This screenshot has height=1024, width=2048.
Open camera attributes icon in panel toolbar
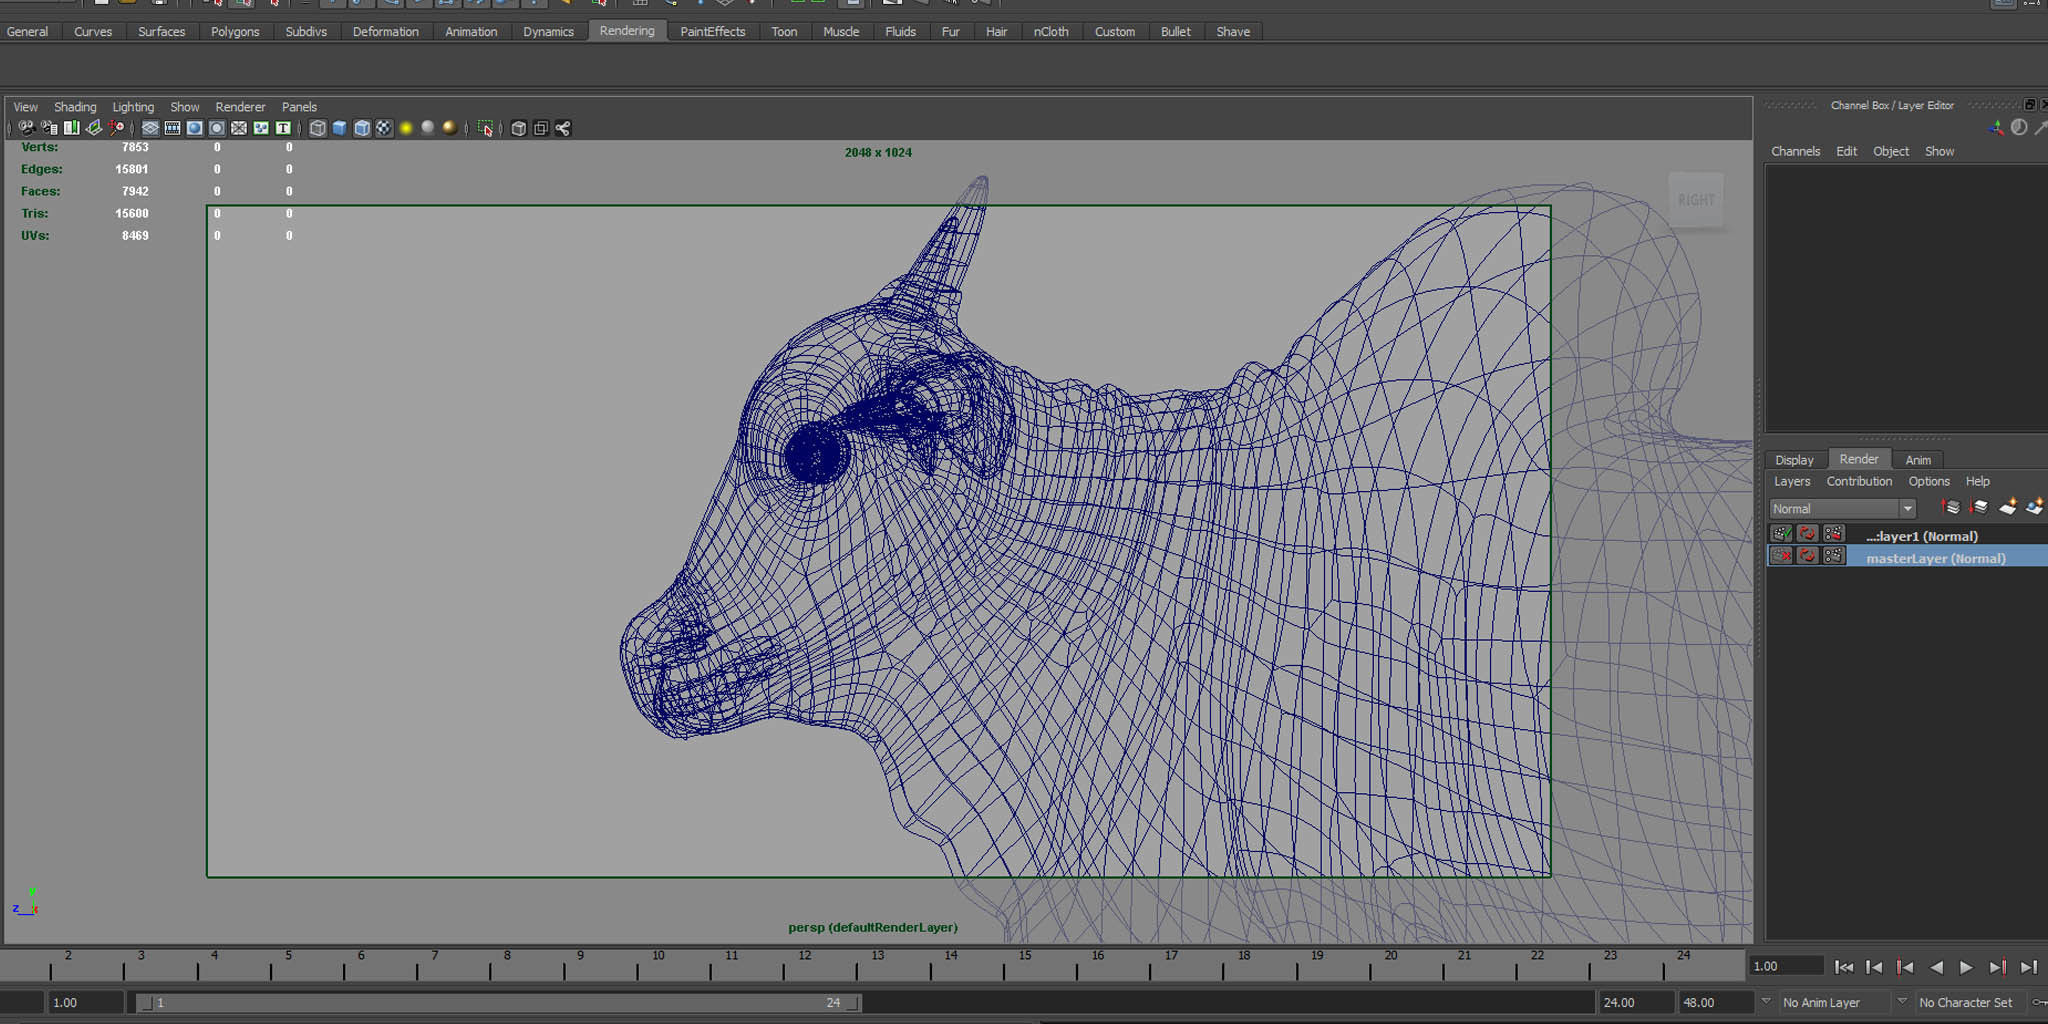[49, 128]
